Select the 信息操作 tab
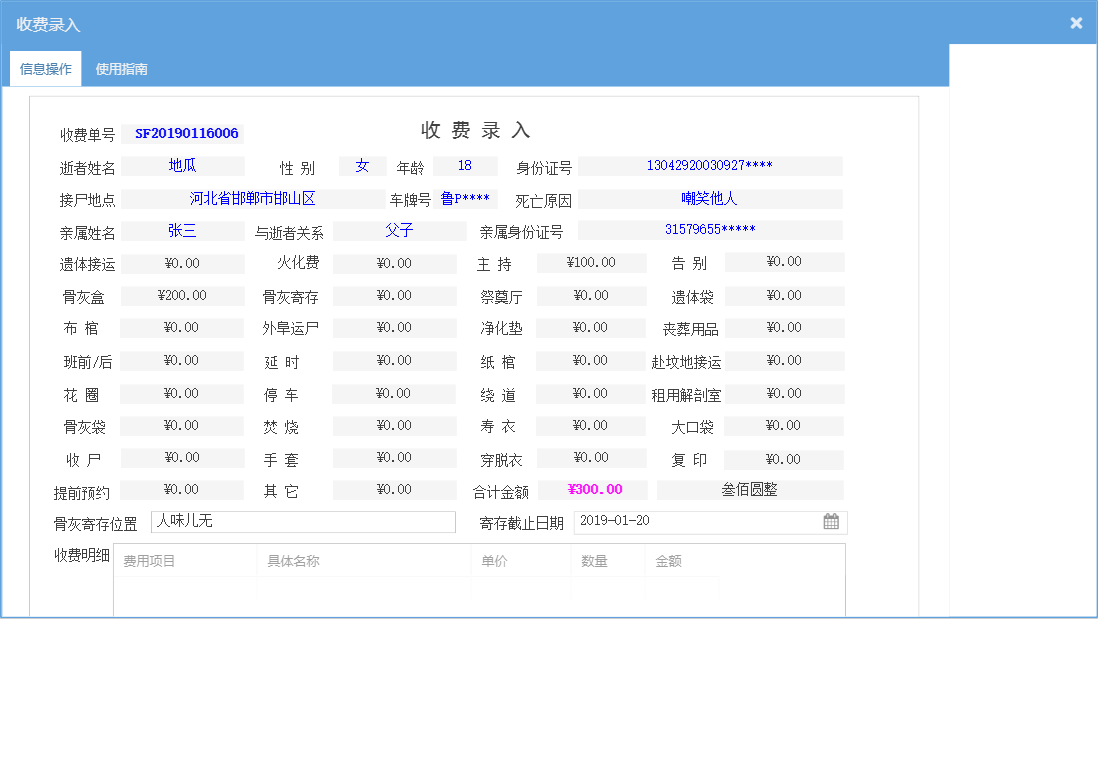This screenshot has height=777, width=1098. tap(45, 69)
